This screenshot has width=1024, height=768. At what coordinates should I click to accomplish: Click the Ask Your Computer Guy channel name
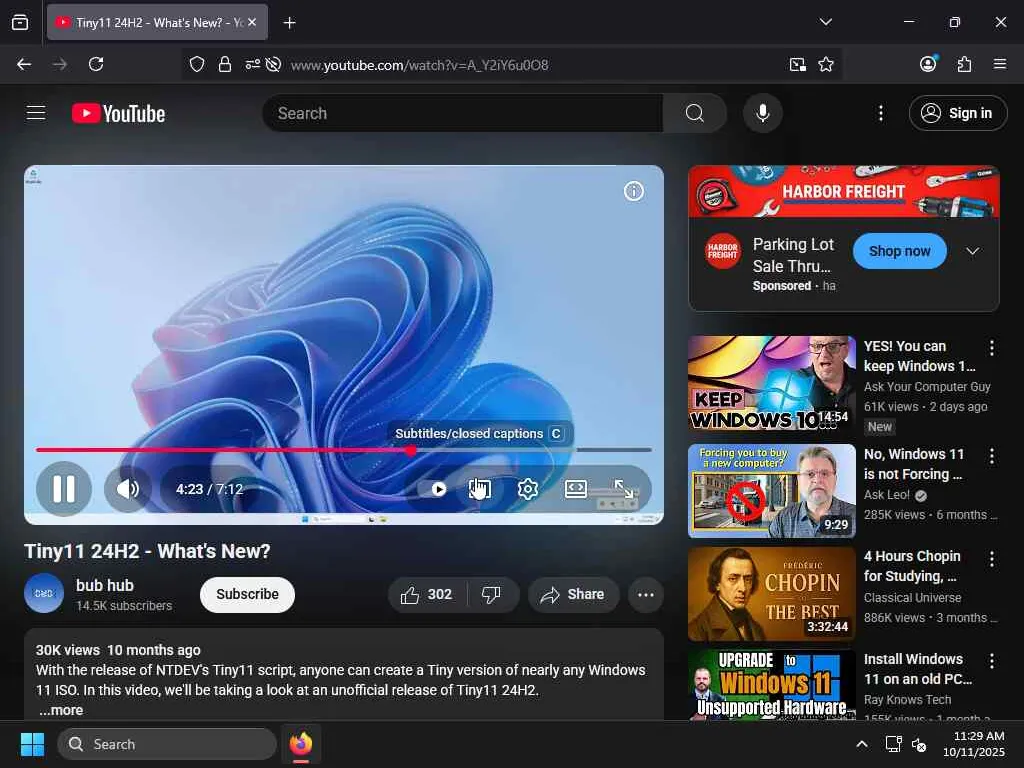pyautogui.click(x=927, y=387)
